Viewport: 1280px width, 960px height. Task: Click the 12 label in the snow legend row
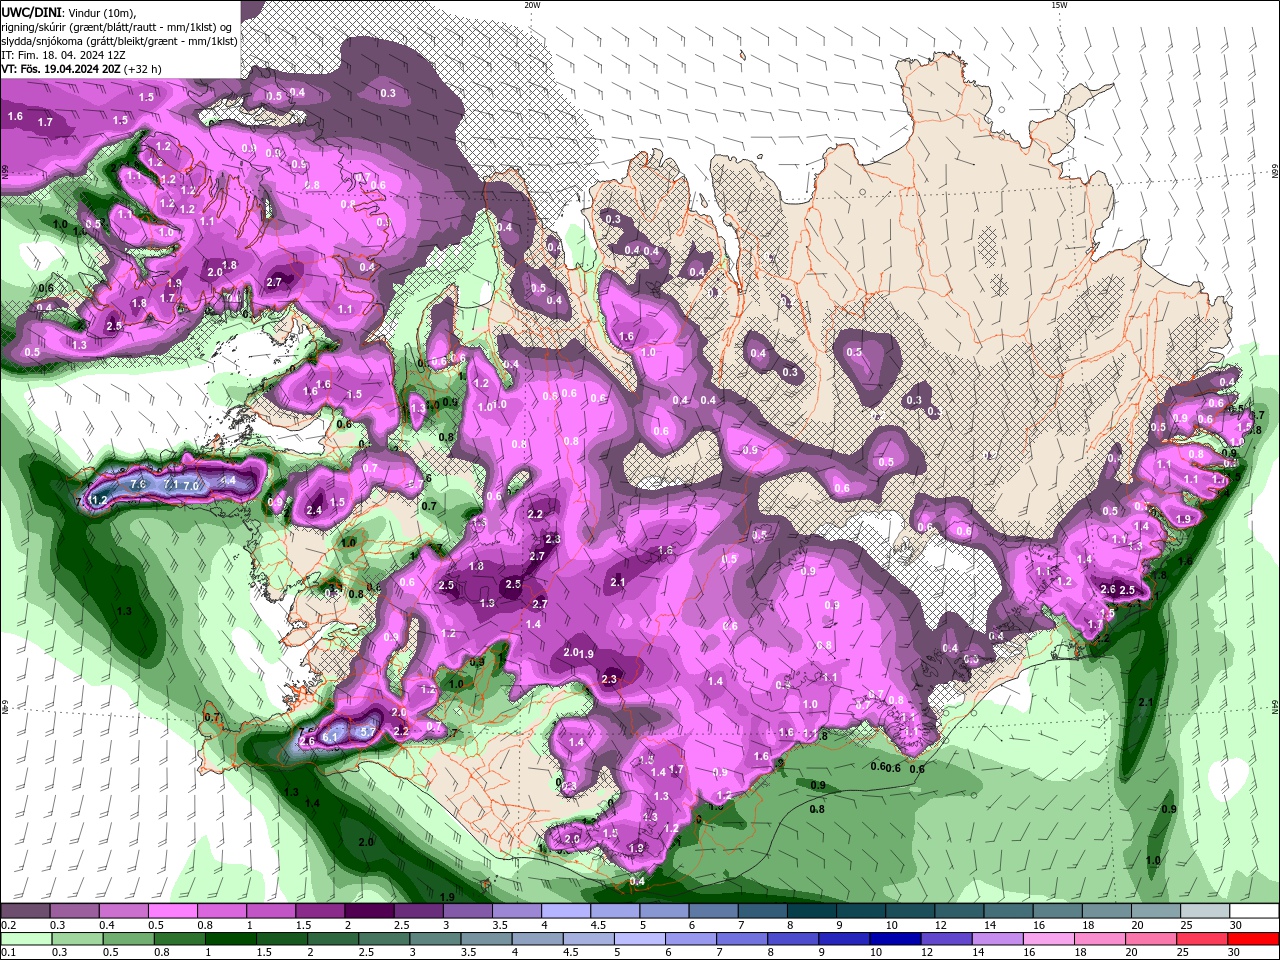pyautogui.click(x=941, y=925)
